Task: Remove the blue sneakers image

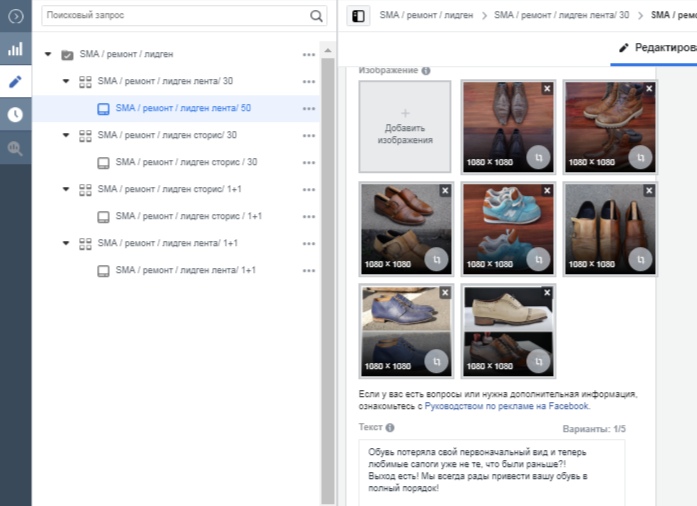Action: pos(547,190)
